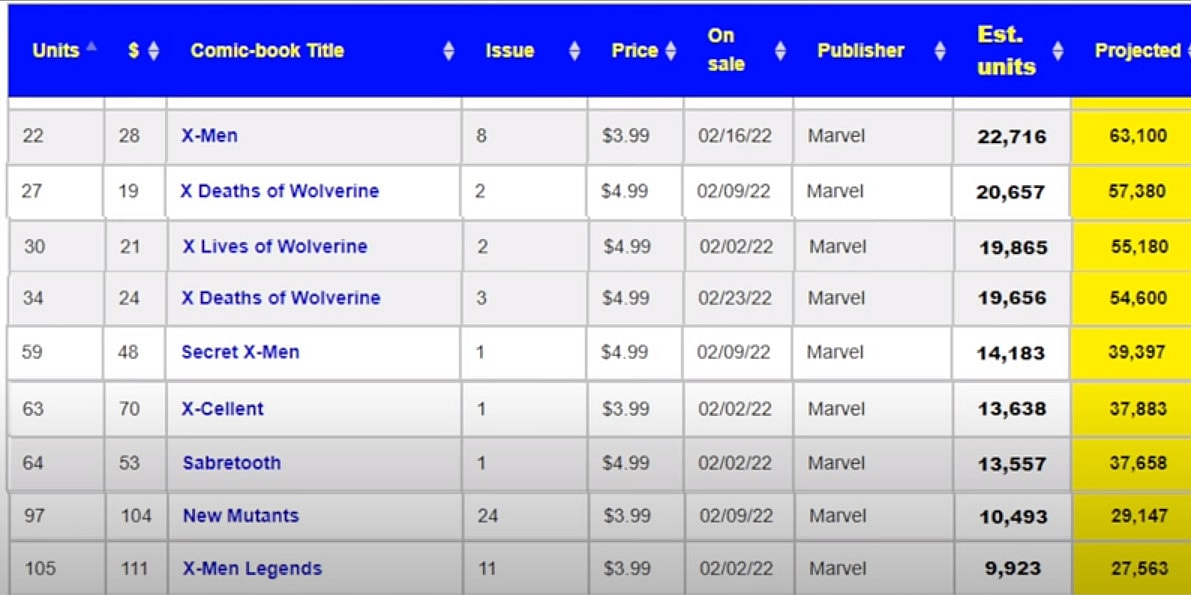
Task: Open the X-Men title link
Action: pos(209,135)
